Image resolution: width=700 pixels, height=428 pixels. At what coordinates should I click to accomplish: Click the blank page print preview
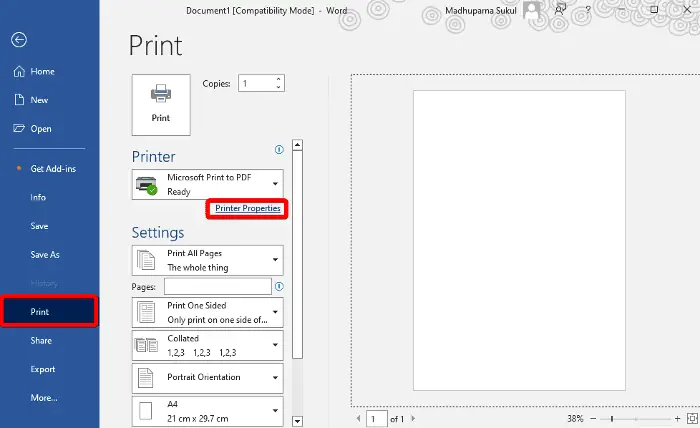point(519,241)
